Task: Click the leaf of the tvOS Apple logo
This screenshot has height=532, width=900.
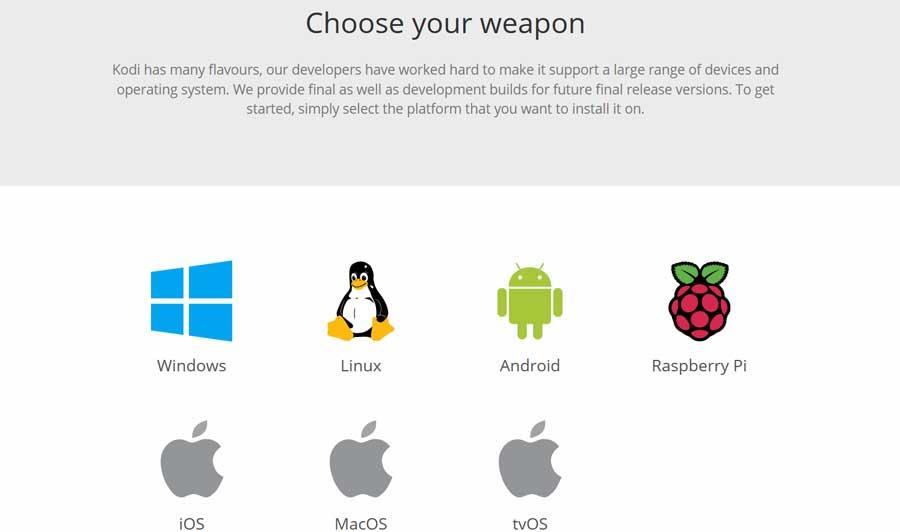Action: [538, 429]
